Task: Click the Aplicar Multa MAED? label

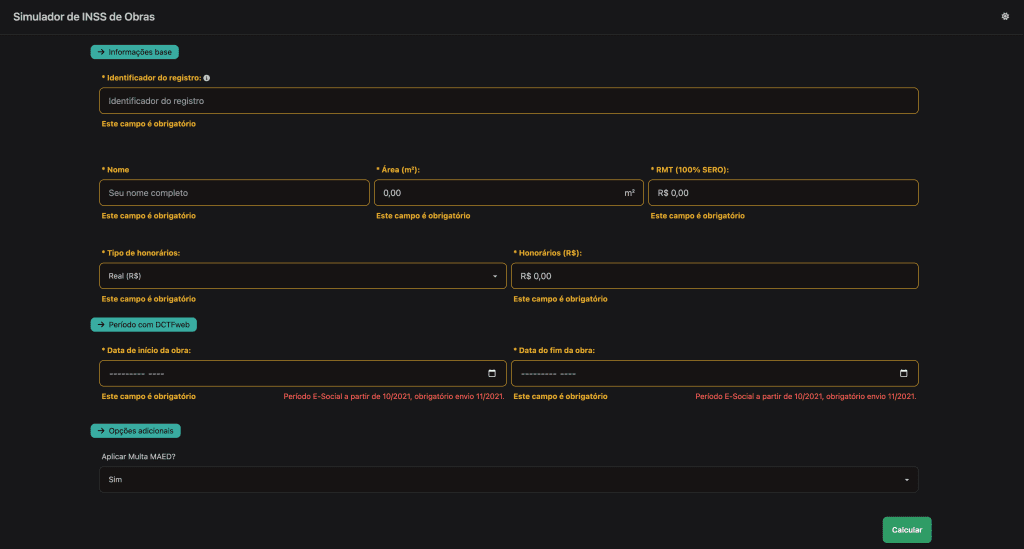Action: point(139,456)
